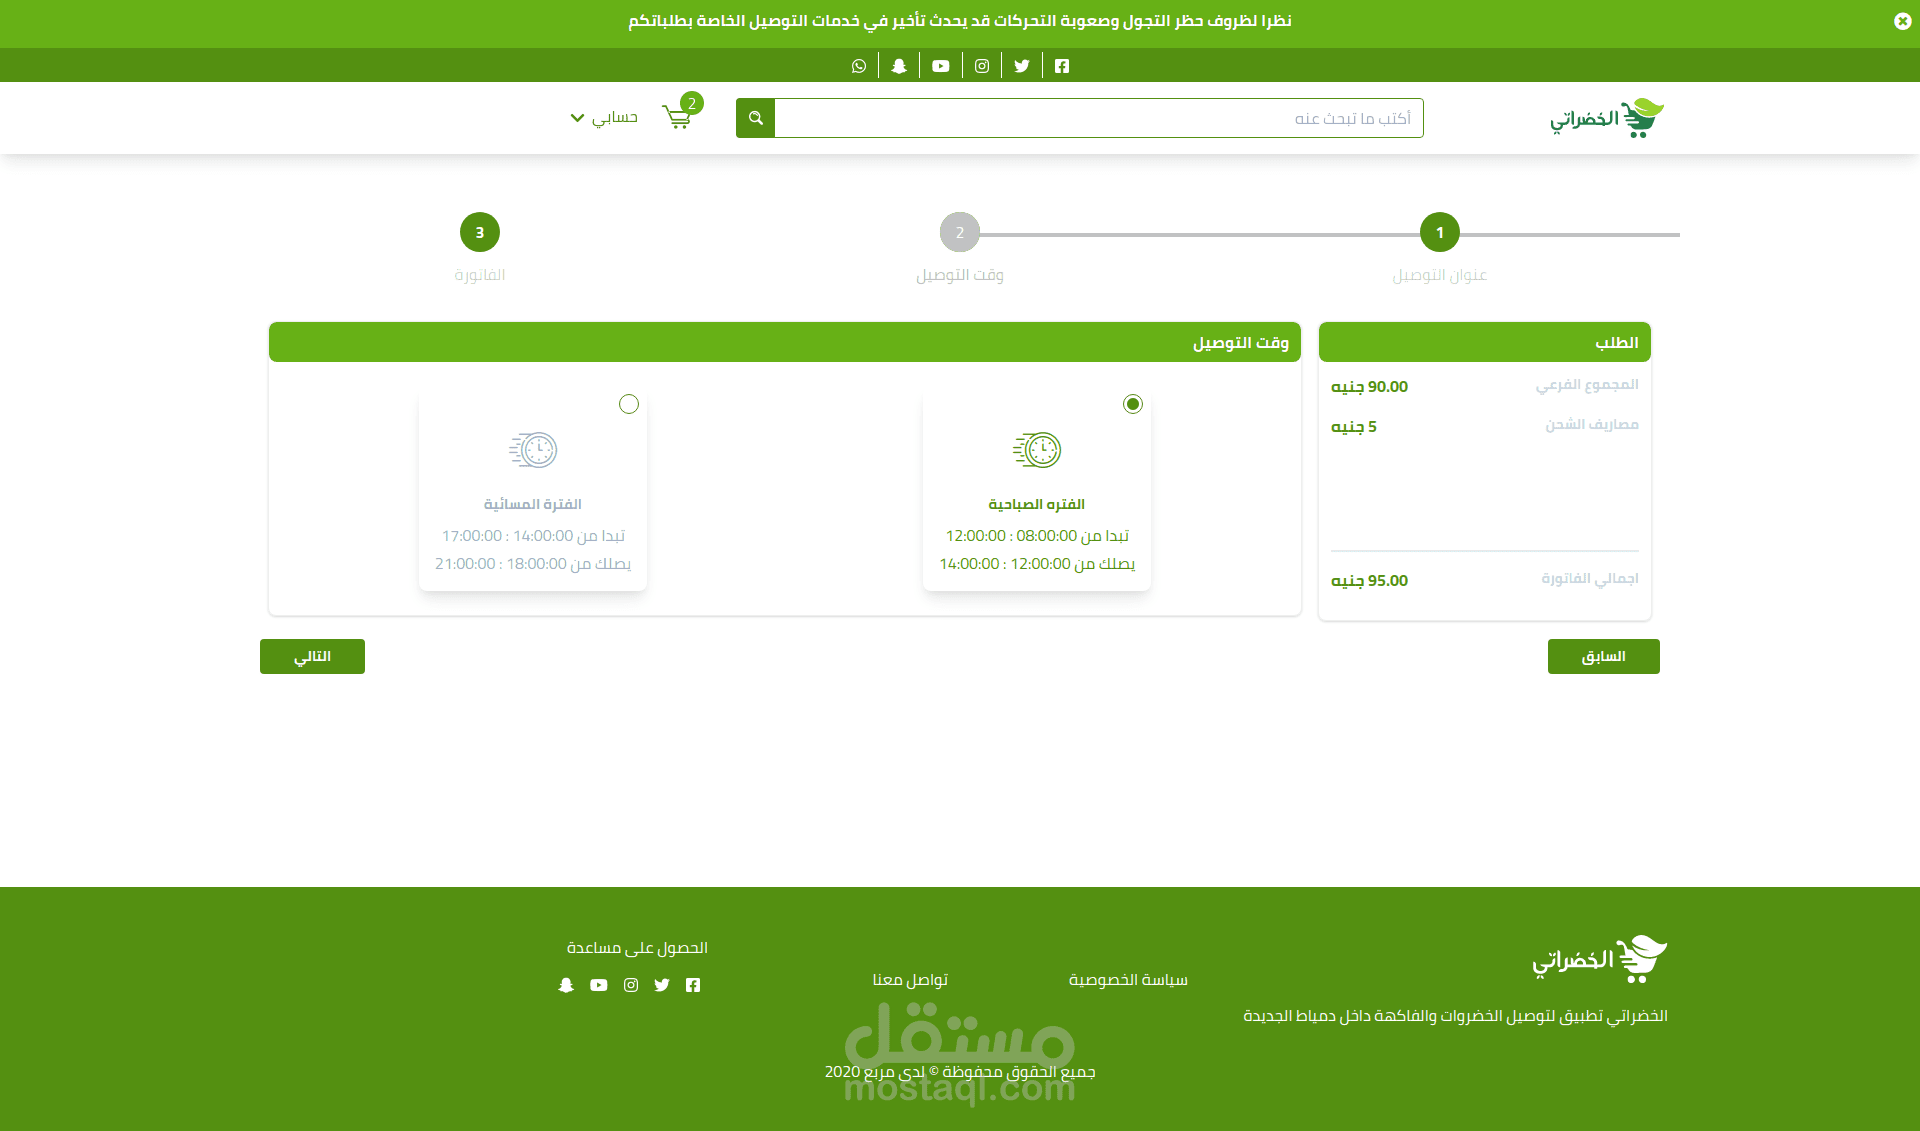Open YouTube icon in top bar

pos(941,66)
